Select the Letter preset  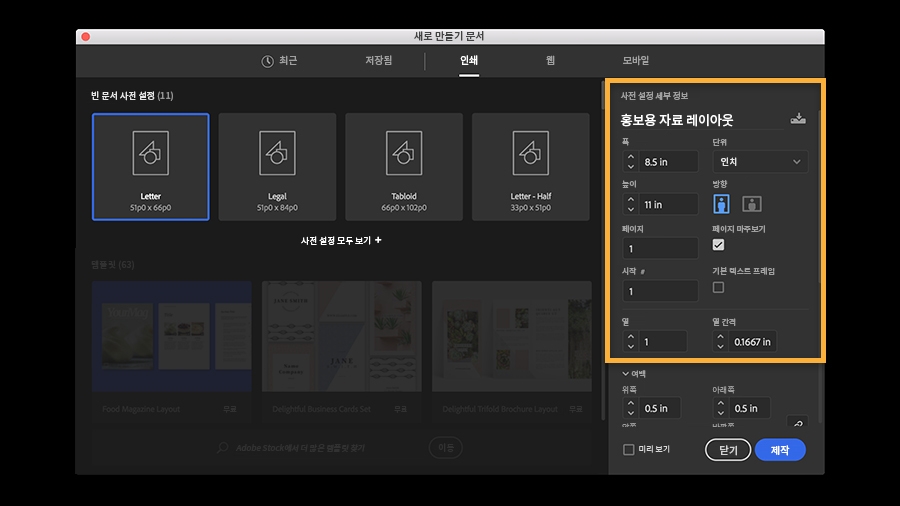coord(150,166)
